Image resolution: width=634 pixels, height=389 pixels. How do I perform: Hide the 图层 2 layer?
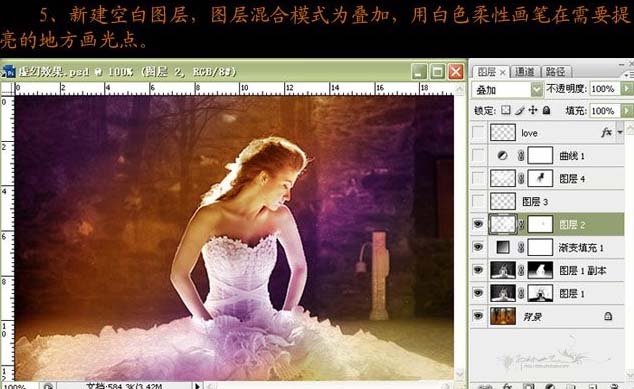pos(478,224)
